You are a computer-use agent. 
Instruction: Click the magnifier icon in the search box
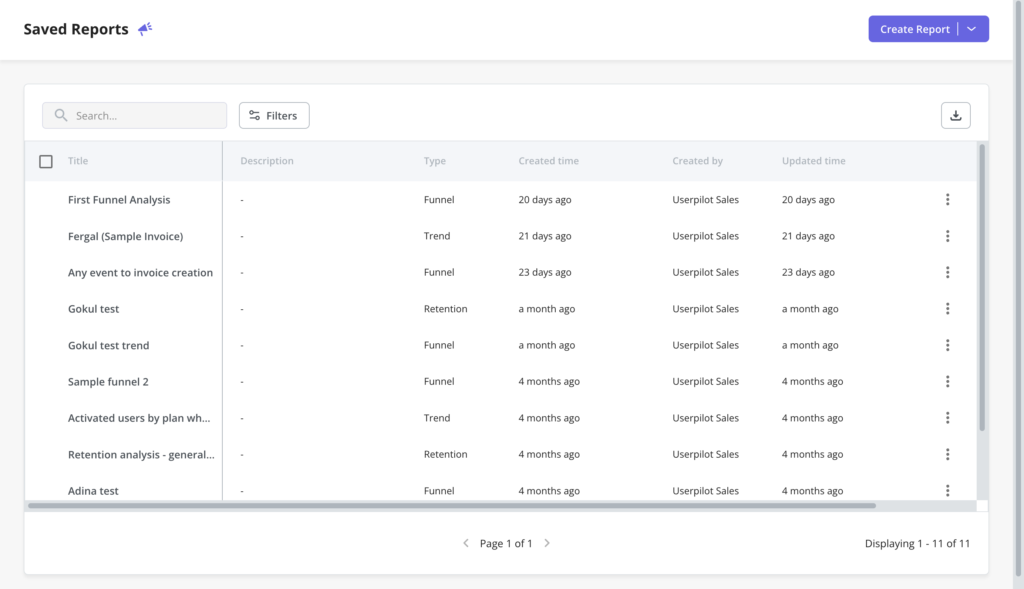[61, 116]
